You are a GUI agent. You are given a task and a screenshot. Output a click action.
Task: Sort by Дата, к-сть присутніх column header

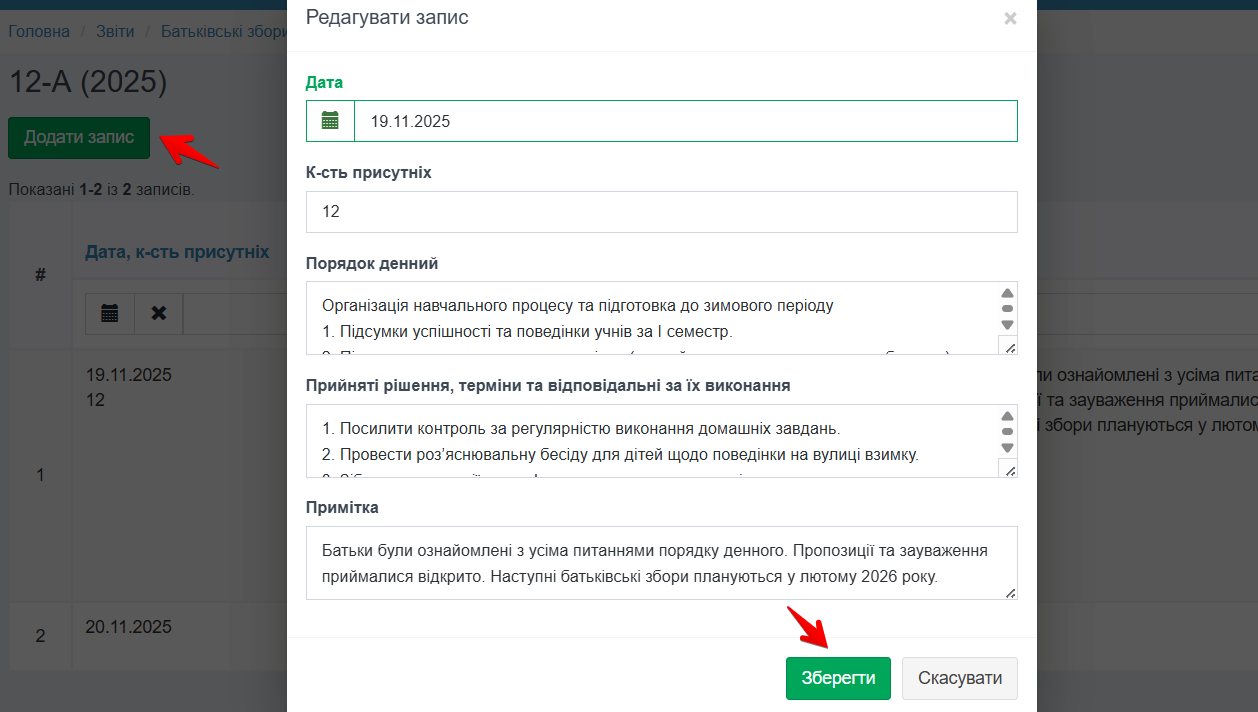(x=177, y=252)
